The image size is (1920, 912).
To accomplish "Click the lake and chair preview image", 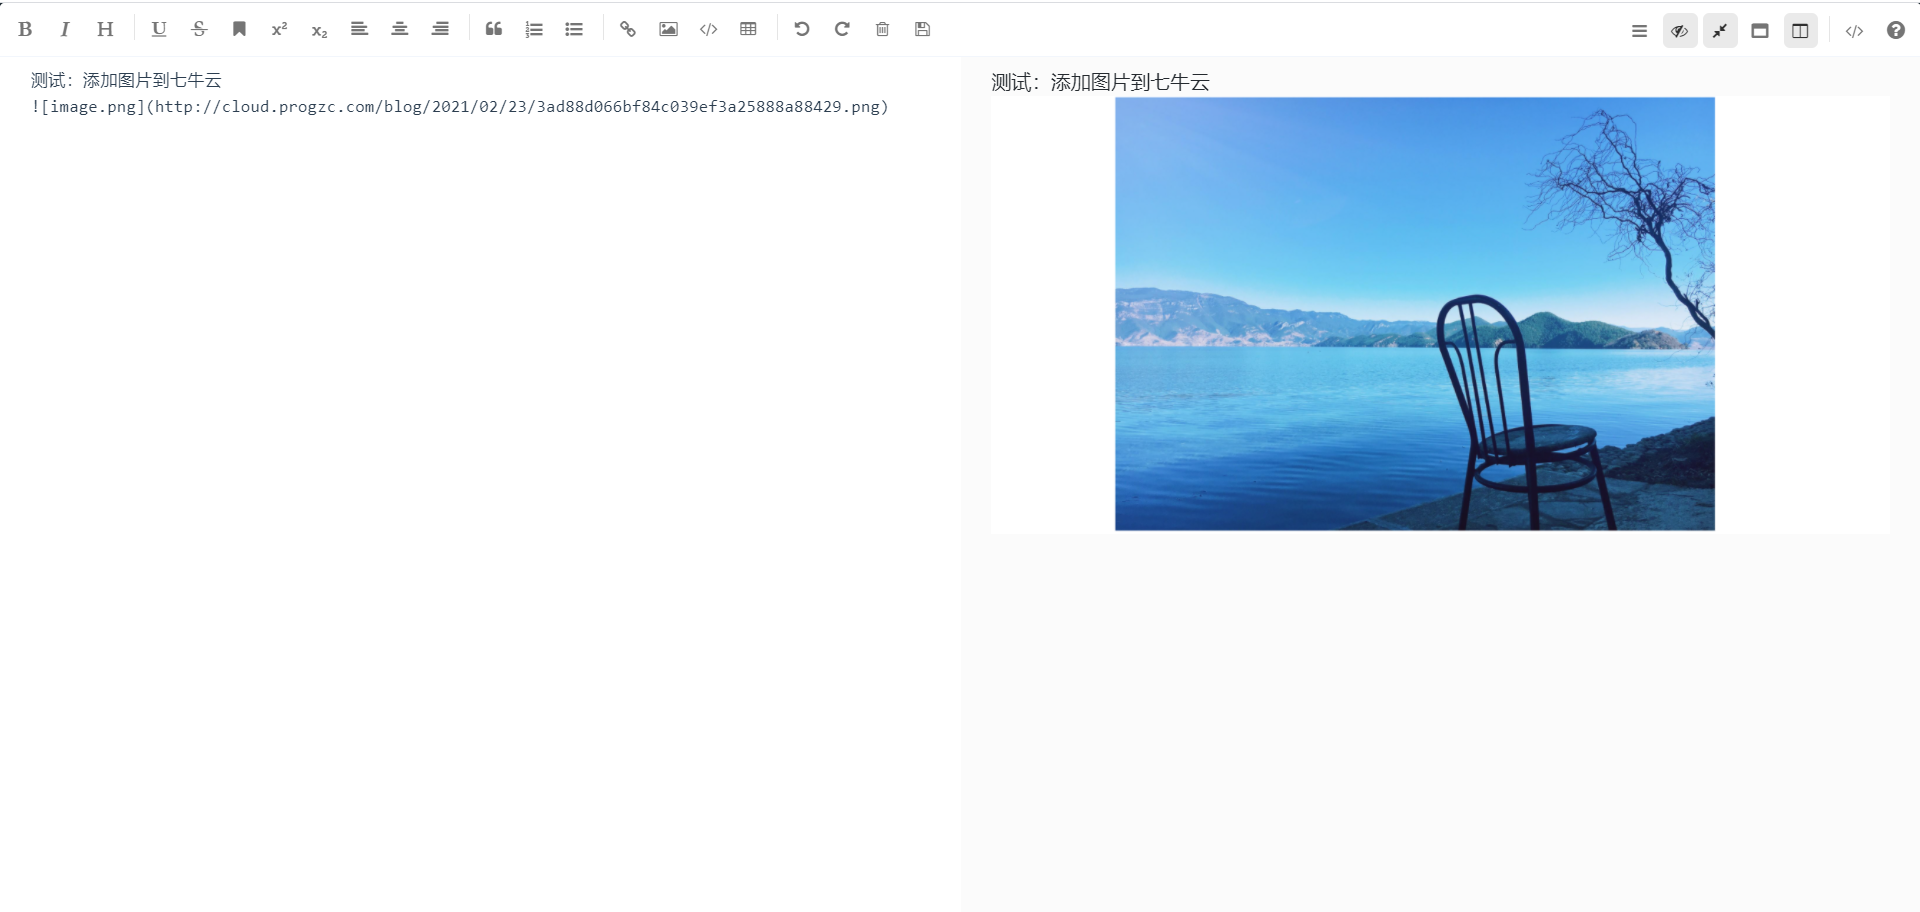I will (x=1415, y=314).
